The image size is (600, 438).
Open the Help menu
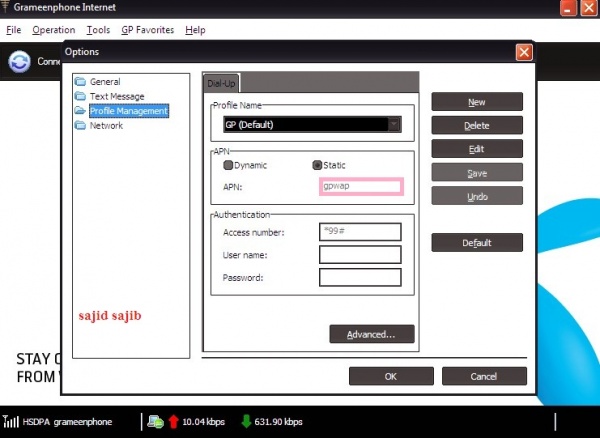click(195, 30)
